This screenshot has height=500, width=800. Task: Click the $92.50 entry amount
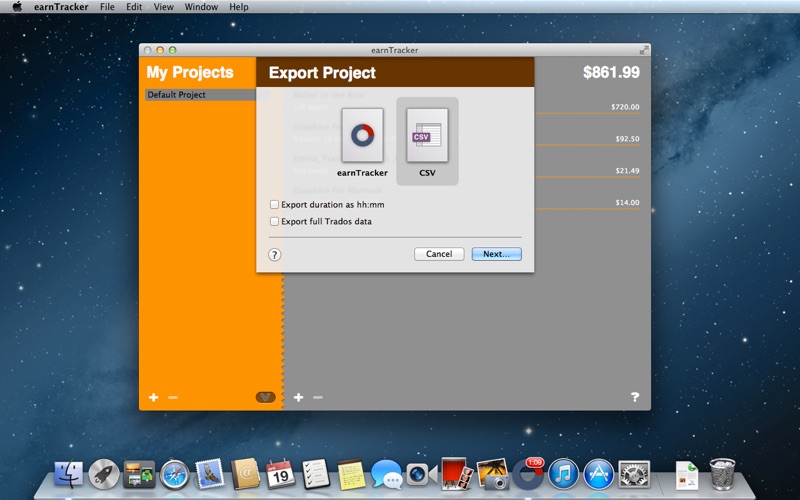coord(627,139)
